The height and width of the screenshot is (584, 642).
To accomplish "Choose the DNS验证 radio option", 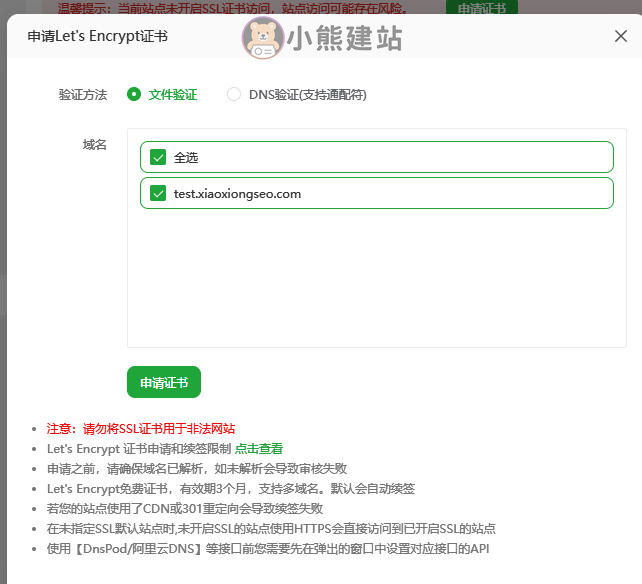I will click(234, 95).
